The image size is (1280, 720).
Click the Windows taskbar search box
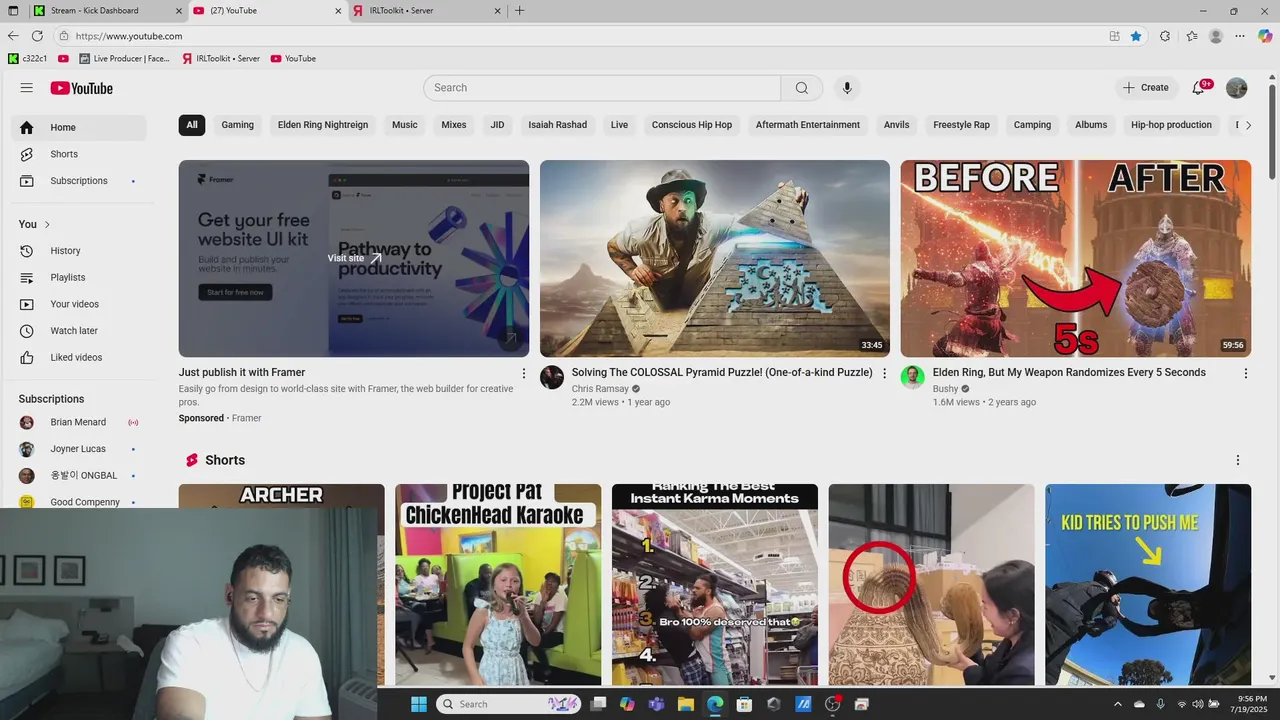coord(510,704)
